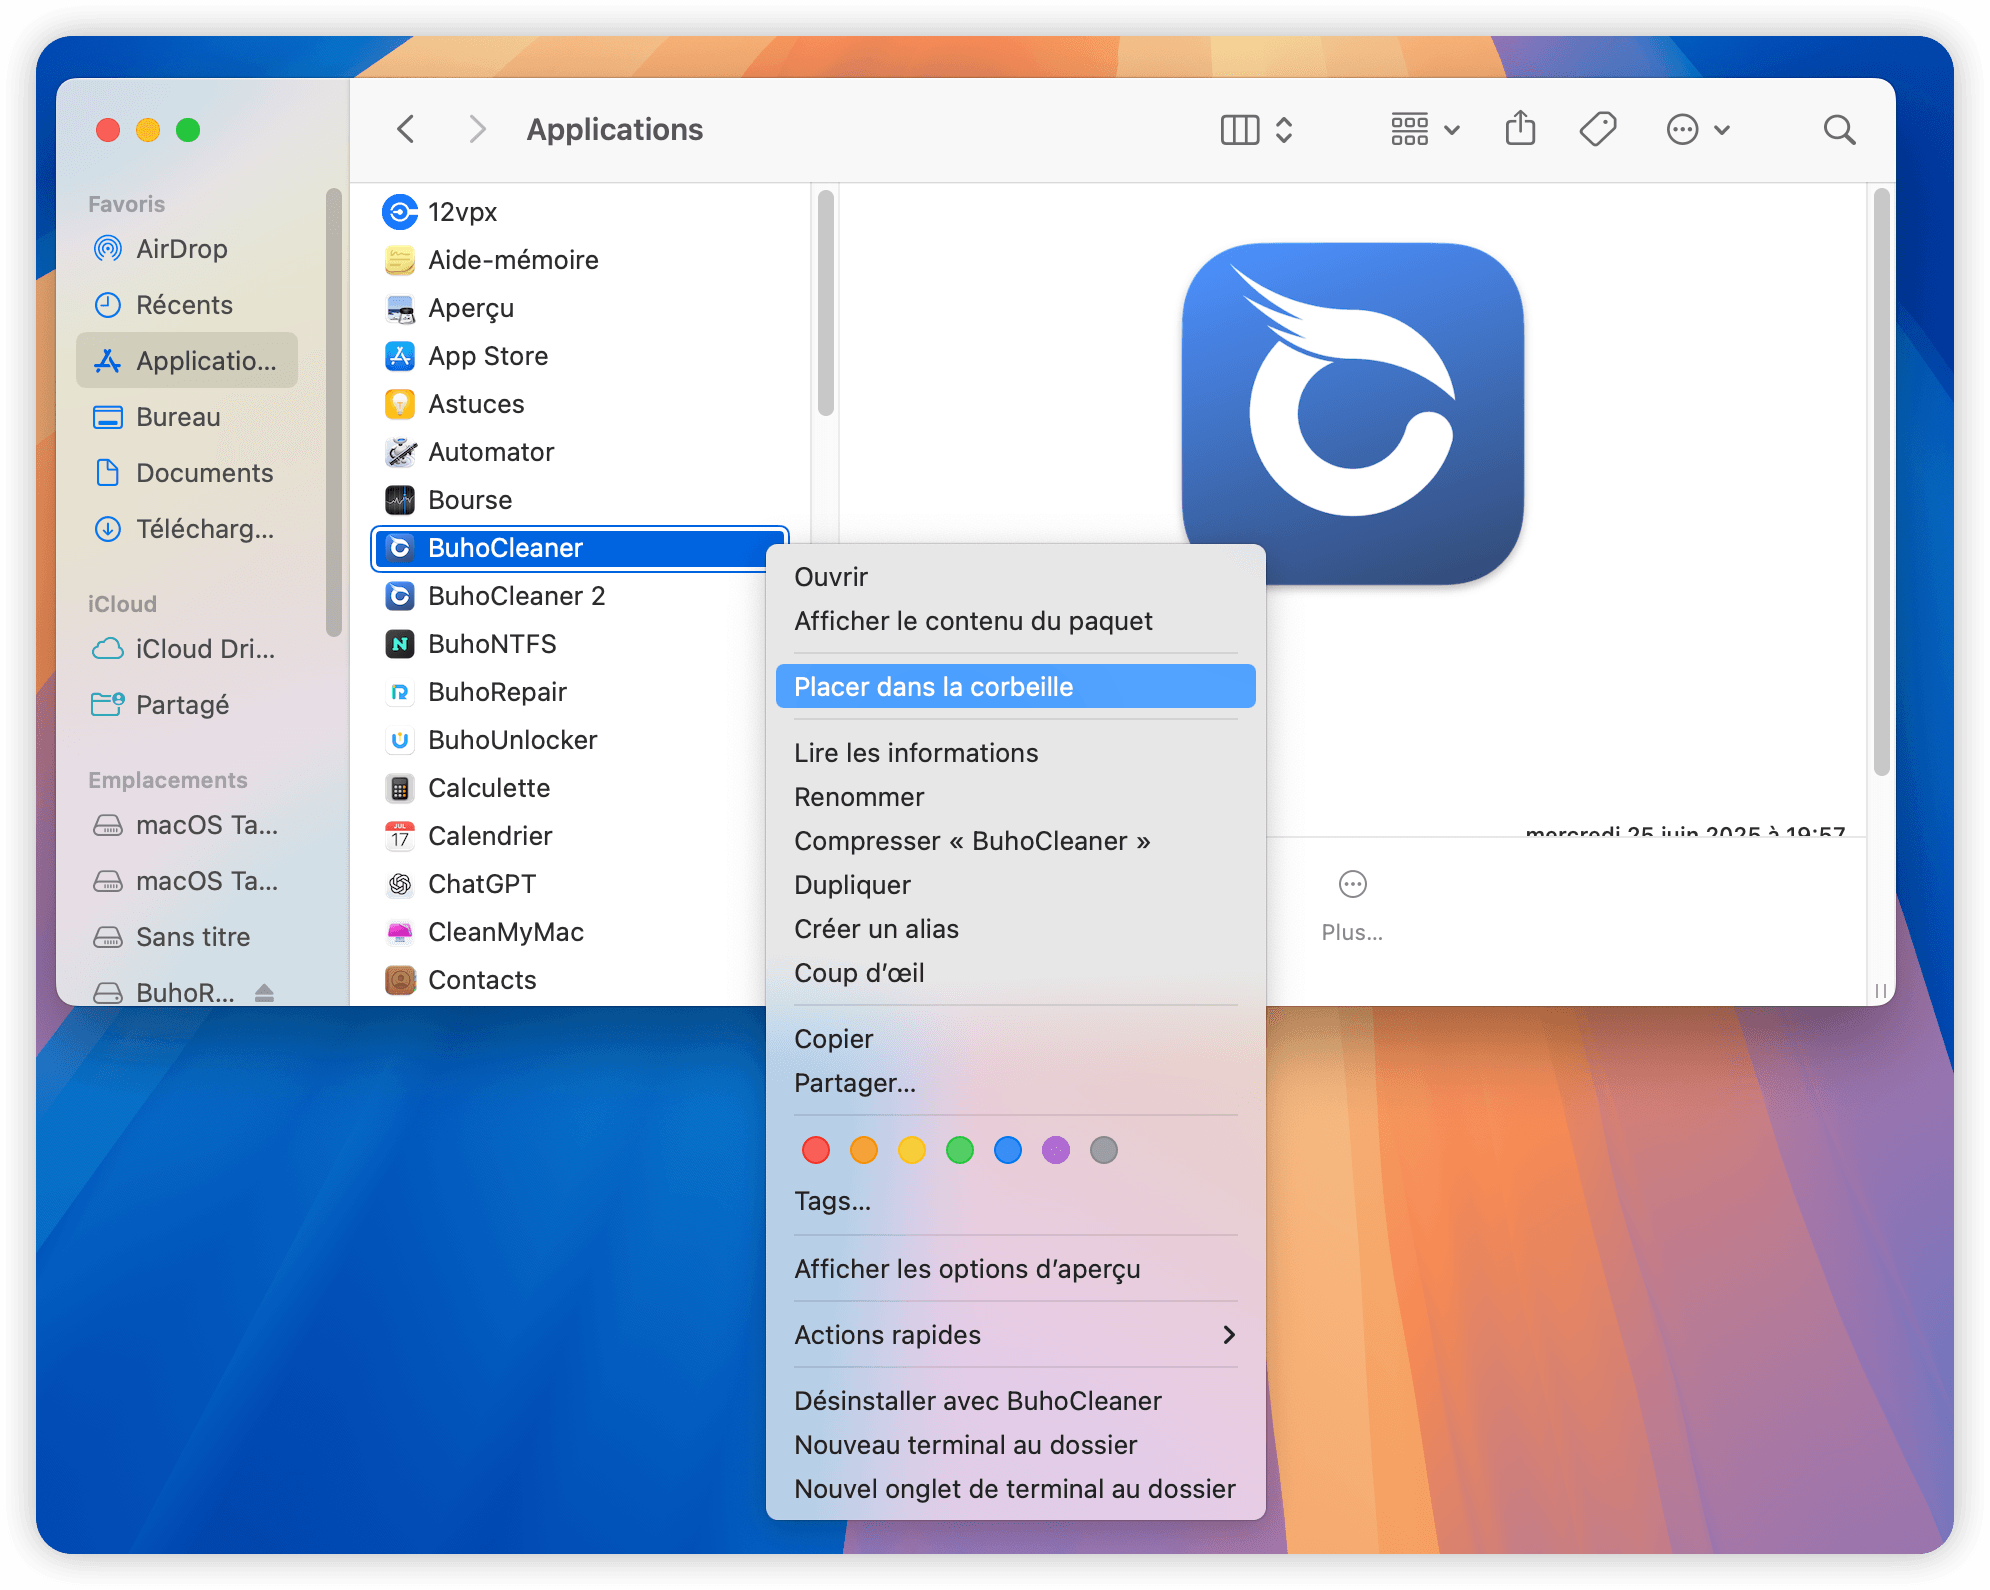Open Récents in the sidebar
This screenshot has height=1590, width=1990.
[187, 305]
